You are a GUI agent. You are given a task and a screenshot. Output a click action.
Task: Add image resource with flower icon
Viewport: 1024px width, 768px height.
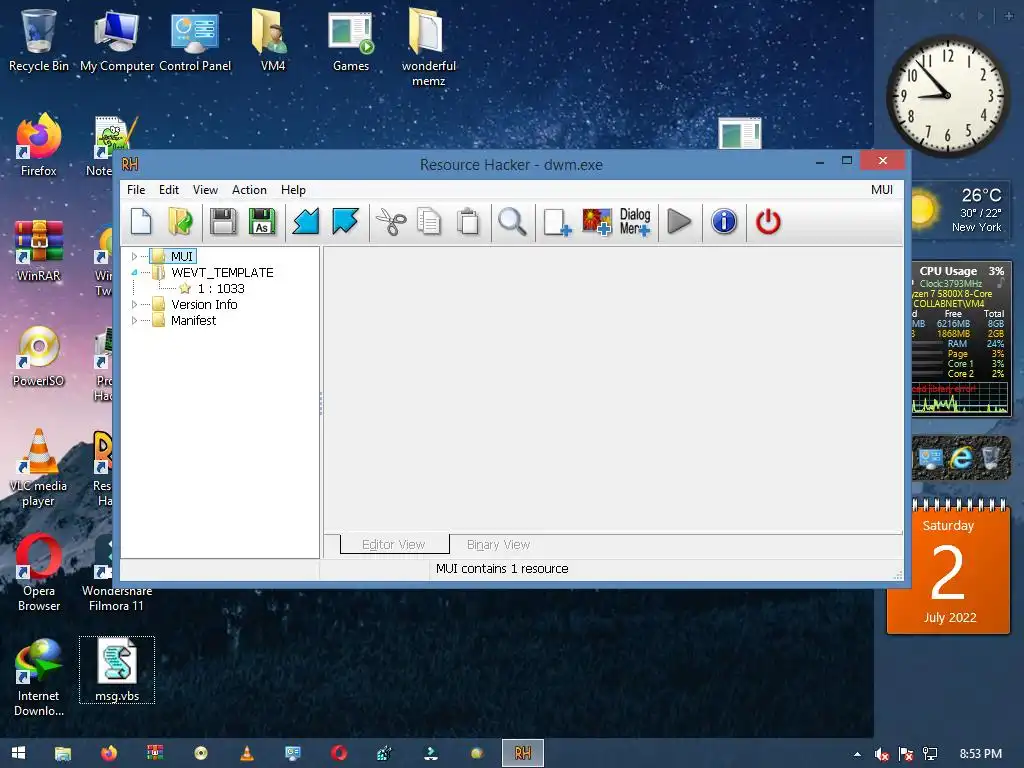click(x=597, y=221)
